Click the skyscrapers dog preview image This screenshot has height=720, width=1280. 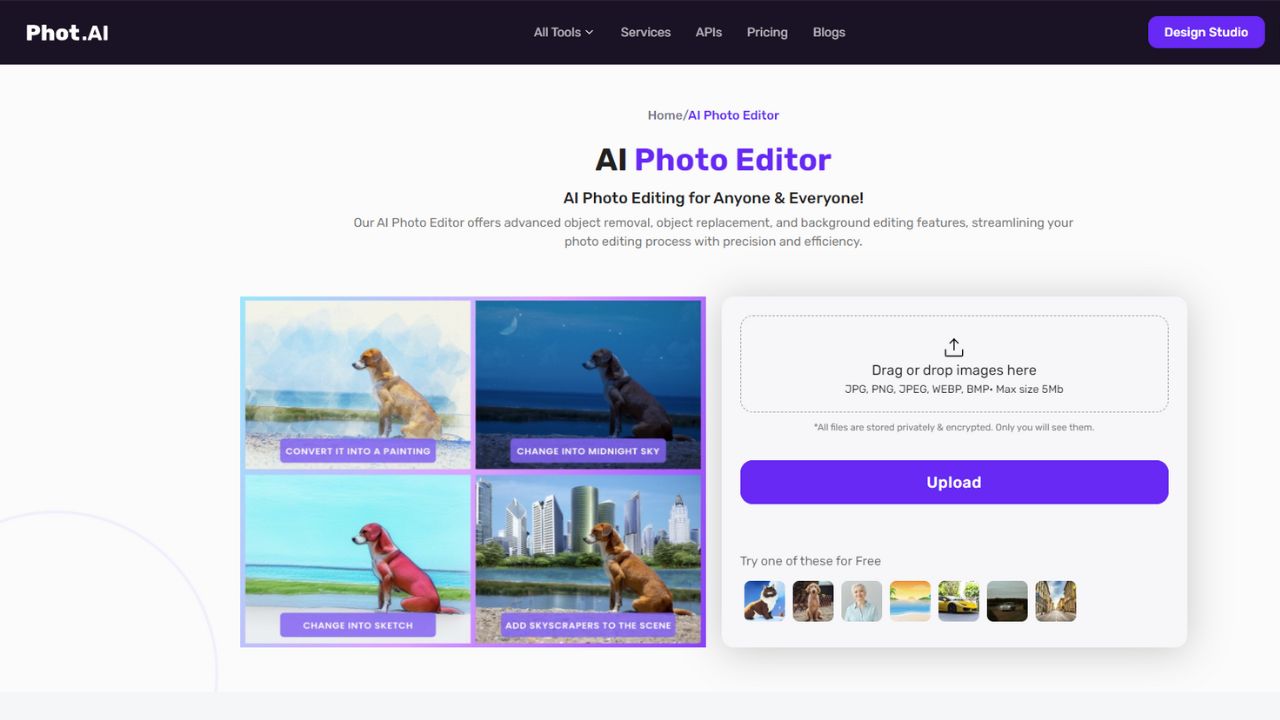[x=588, y=559]
